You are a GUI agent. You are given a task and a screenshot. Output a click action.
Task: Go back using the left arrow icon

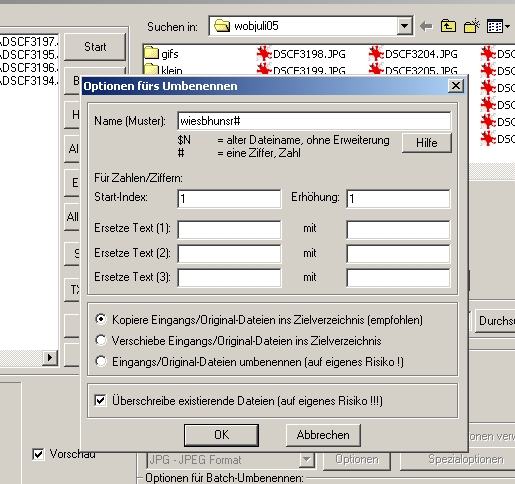[x=426, y=26]
